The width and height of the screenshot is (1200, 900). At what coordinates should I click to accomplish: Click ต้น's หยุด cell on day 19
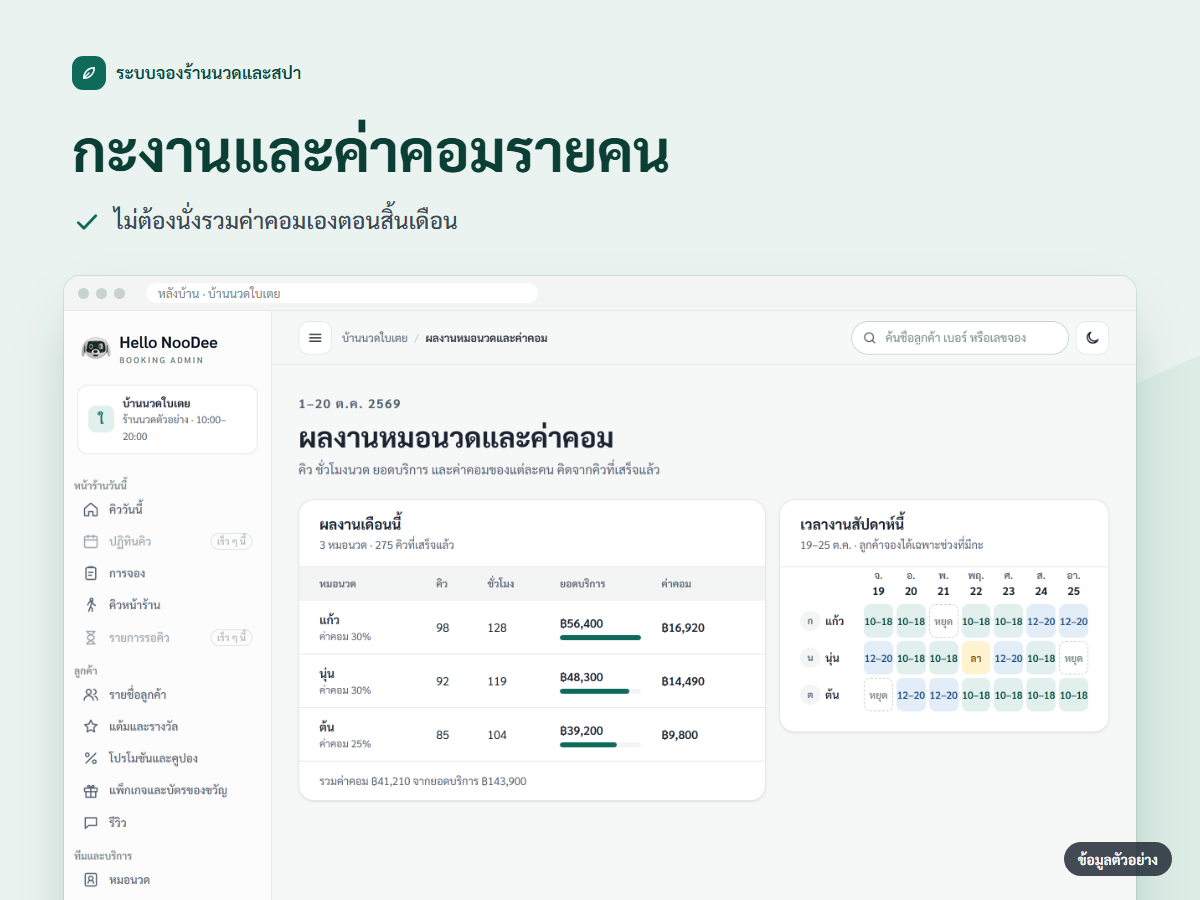point(878,695)
